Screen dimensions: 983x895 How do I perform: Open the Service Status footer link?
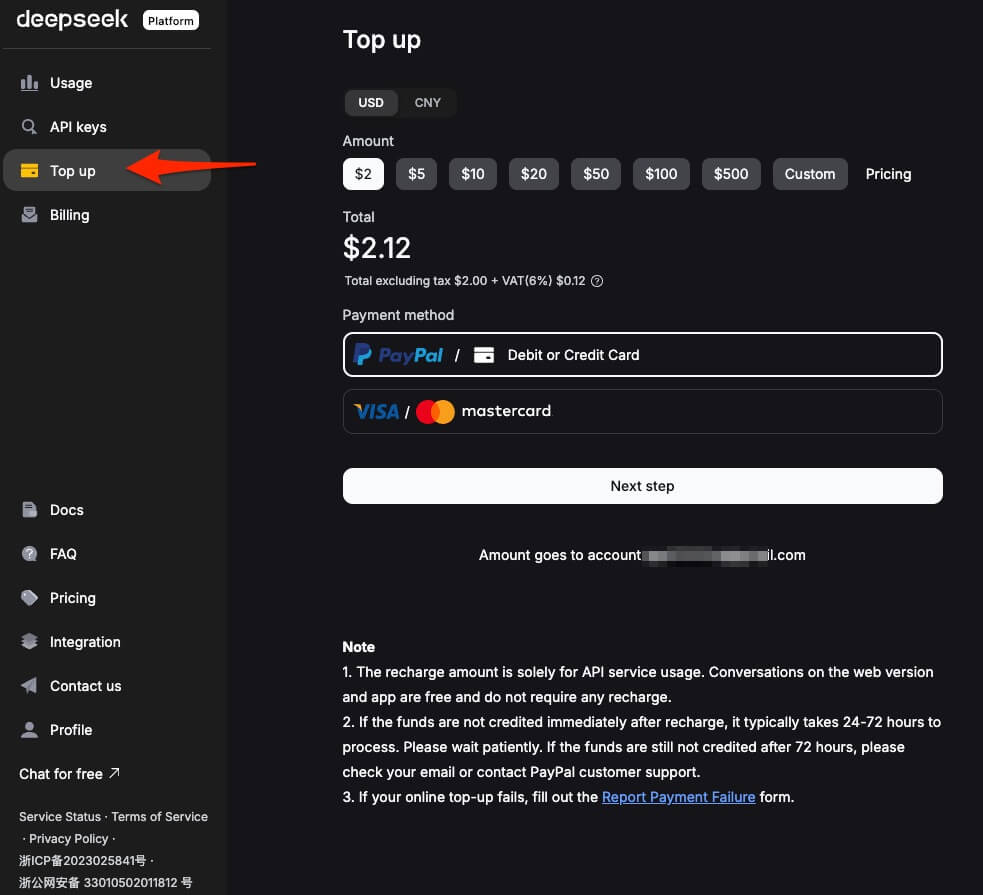click(60, 816)
